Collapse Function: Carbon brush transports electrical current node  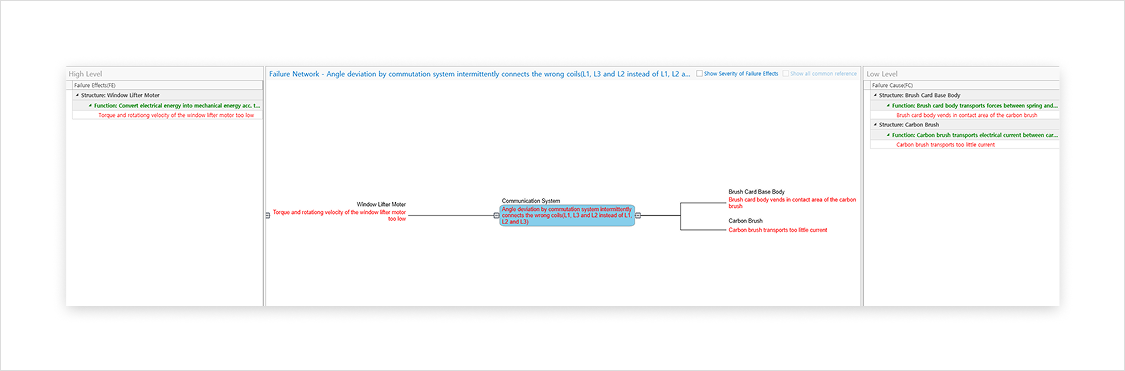click(x=888, y=134)
